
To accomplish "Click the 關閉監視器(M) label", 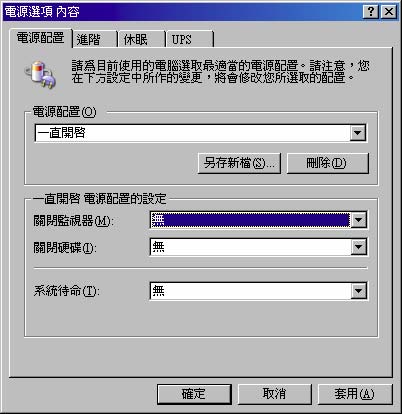I will (73, 221).
